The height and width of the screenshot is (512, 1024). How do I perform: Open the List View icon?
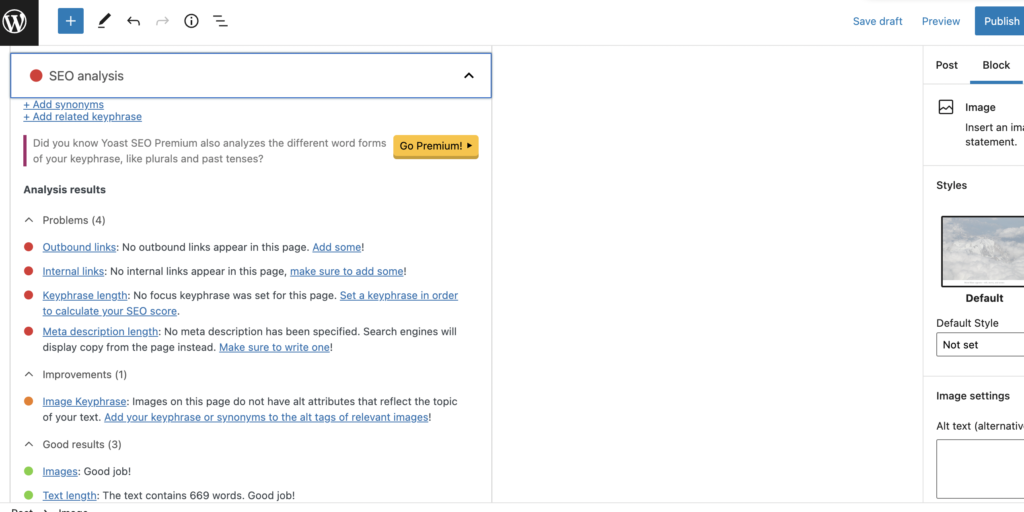click(x=220, y=21)
